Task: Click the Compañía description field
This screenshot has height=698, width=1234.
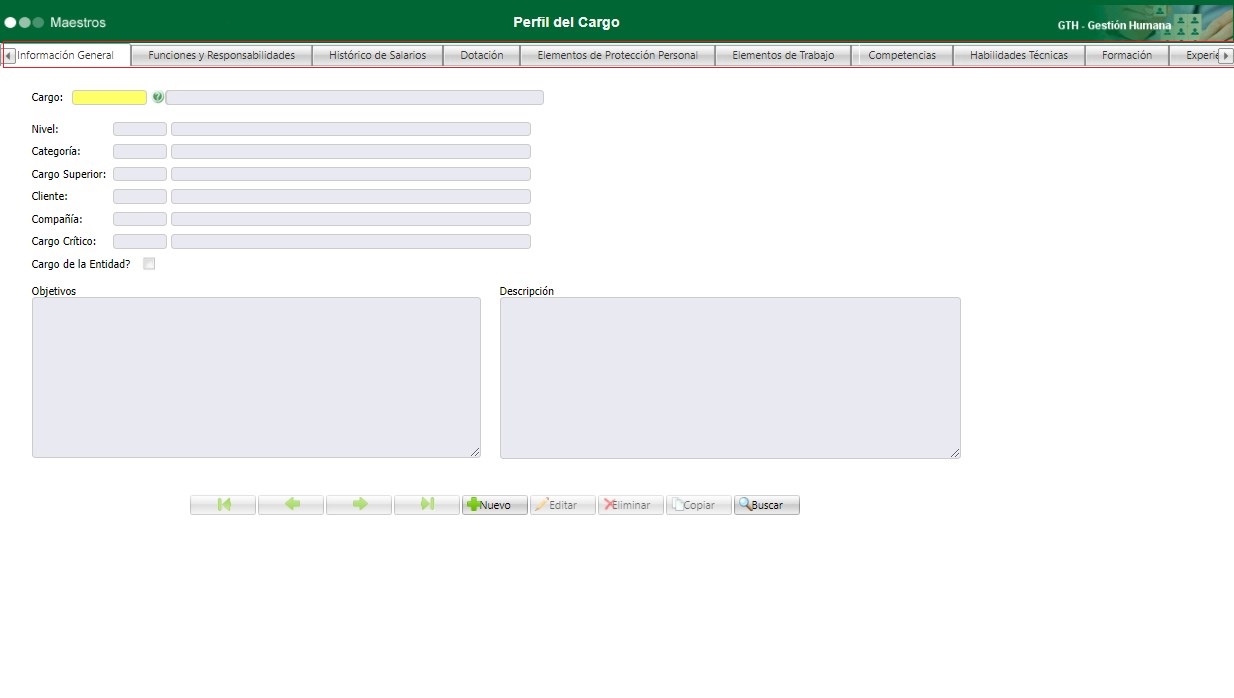Action: tap(351, 219)
